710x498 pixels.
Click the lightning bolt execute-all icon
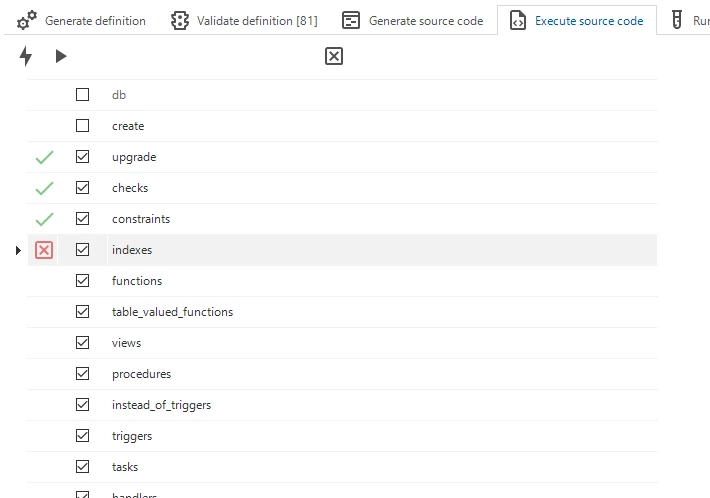(x=26, y=57)
